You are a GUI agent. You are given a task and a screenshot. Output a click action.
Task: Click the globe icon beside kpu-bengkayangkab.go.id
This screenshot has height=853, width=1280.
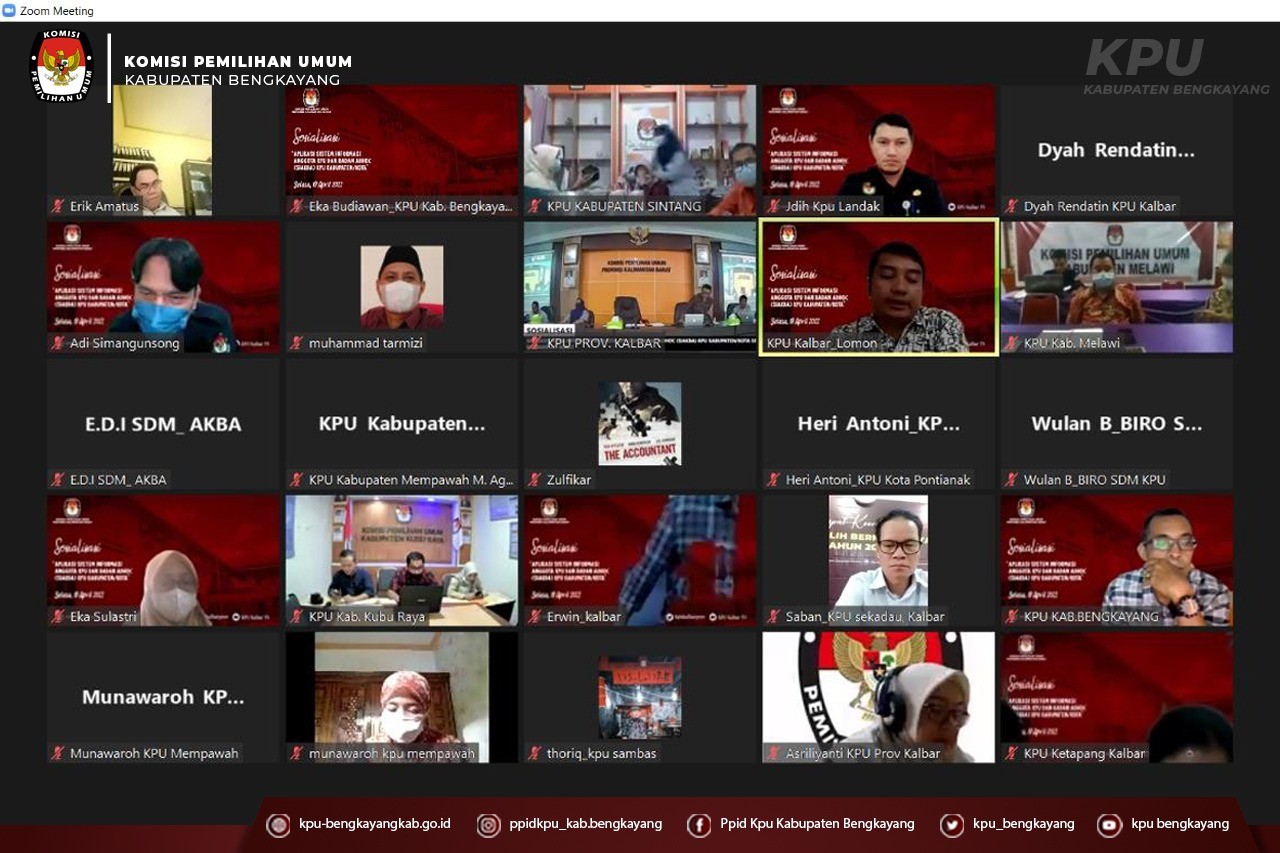[x=278, y=824]
